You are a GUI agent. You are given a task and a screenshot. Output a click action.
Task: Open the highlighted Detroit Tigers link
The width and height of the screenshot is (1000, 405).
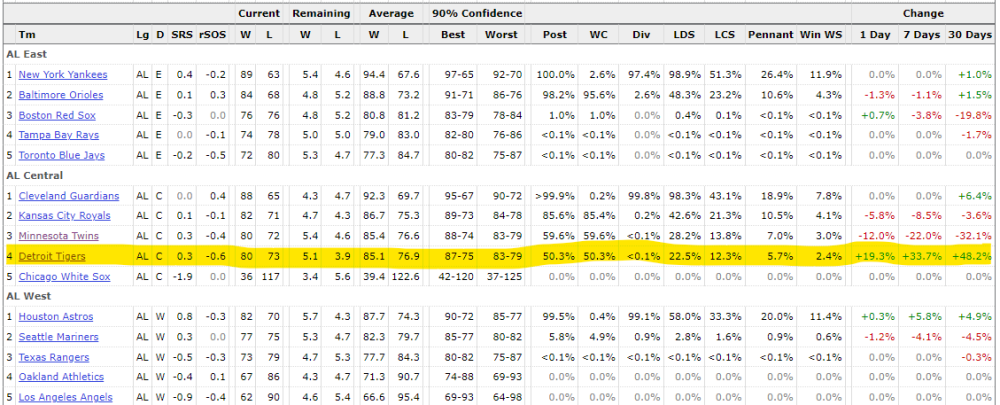[53, 256]
